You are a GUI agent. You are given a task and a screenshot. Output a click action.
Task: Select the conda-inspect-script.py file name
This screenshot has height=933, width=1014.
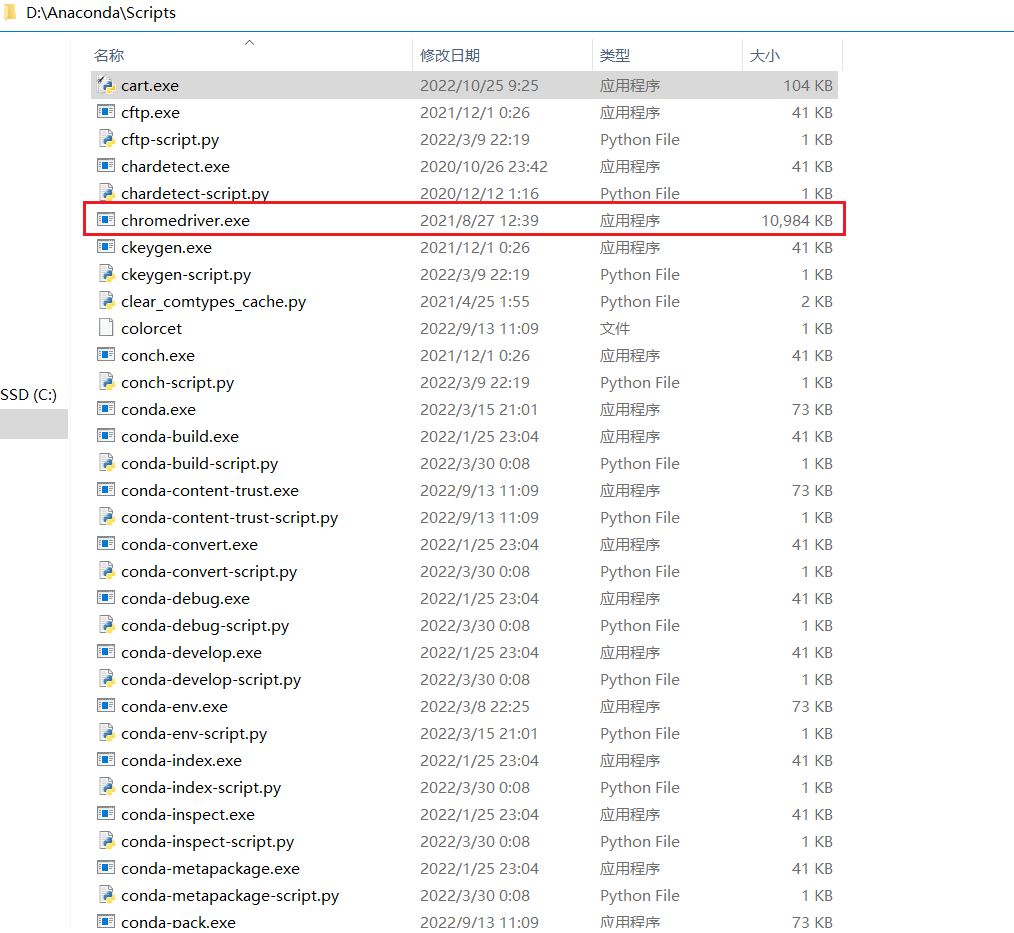point(208,842)
